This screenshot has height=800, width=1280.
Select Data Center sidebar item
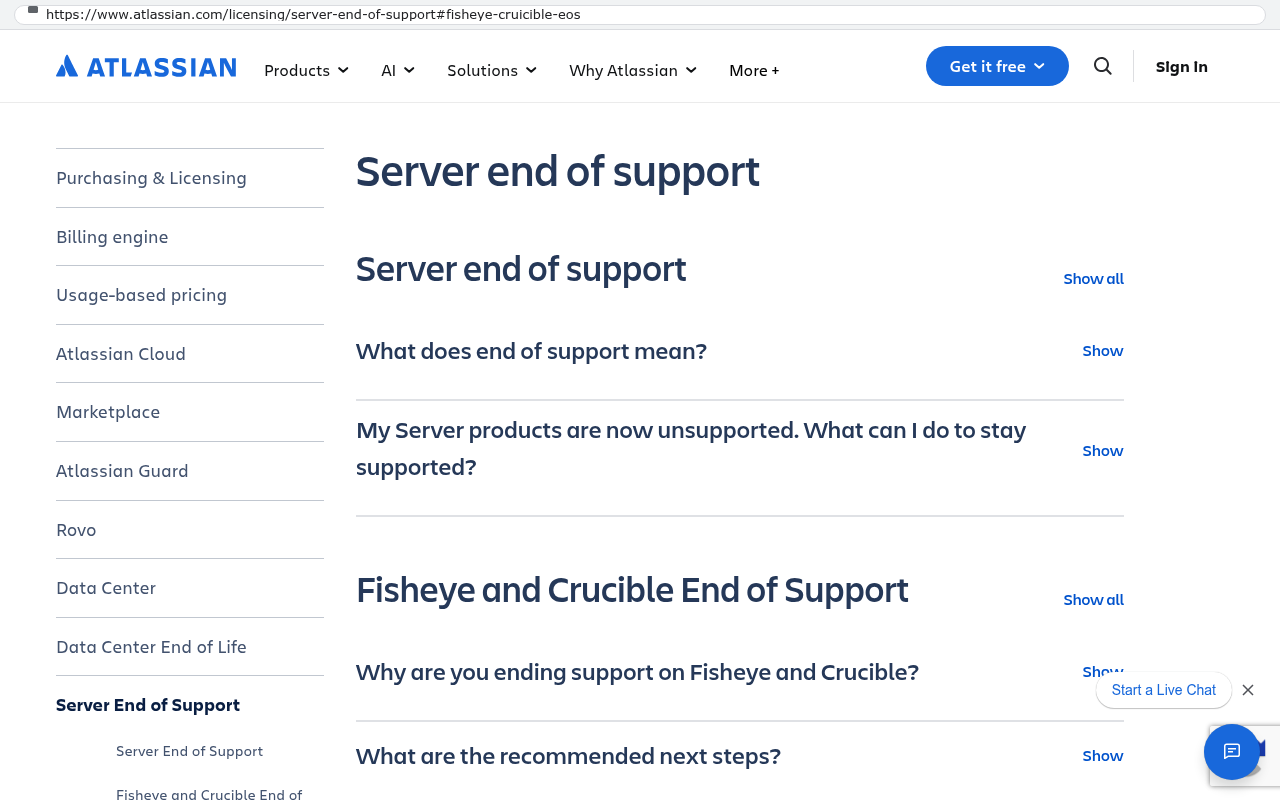(106, 588)
